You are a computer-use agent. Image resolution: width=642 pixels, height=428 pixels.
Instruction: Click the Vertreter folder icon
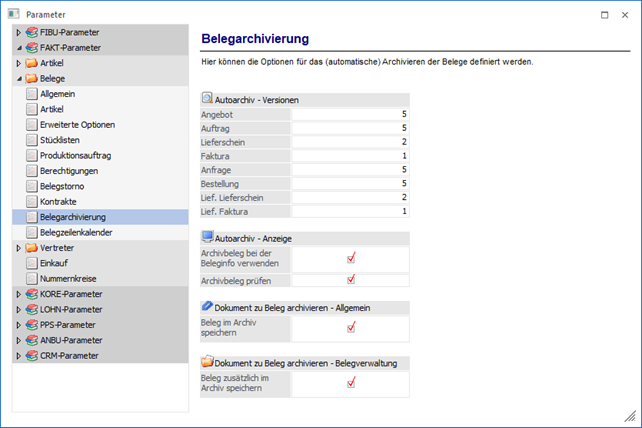(x=31, y=247)
